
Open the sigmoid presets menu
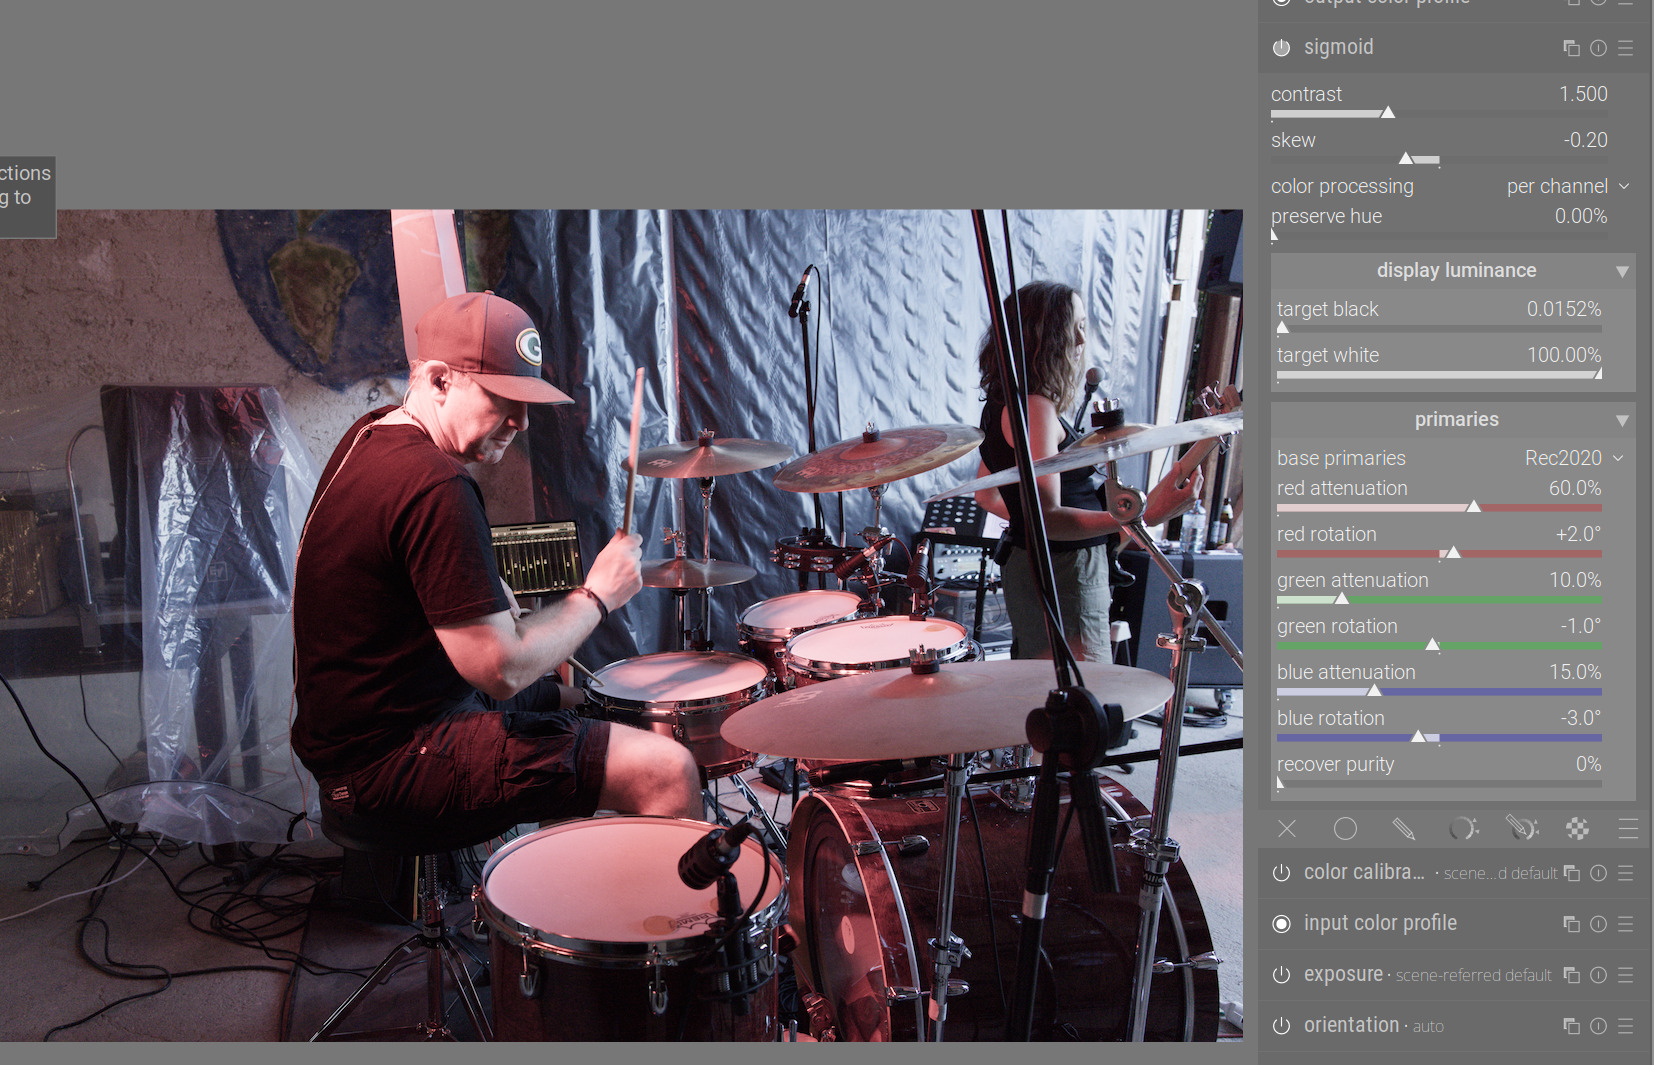pos(1626,48)
